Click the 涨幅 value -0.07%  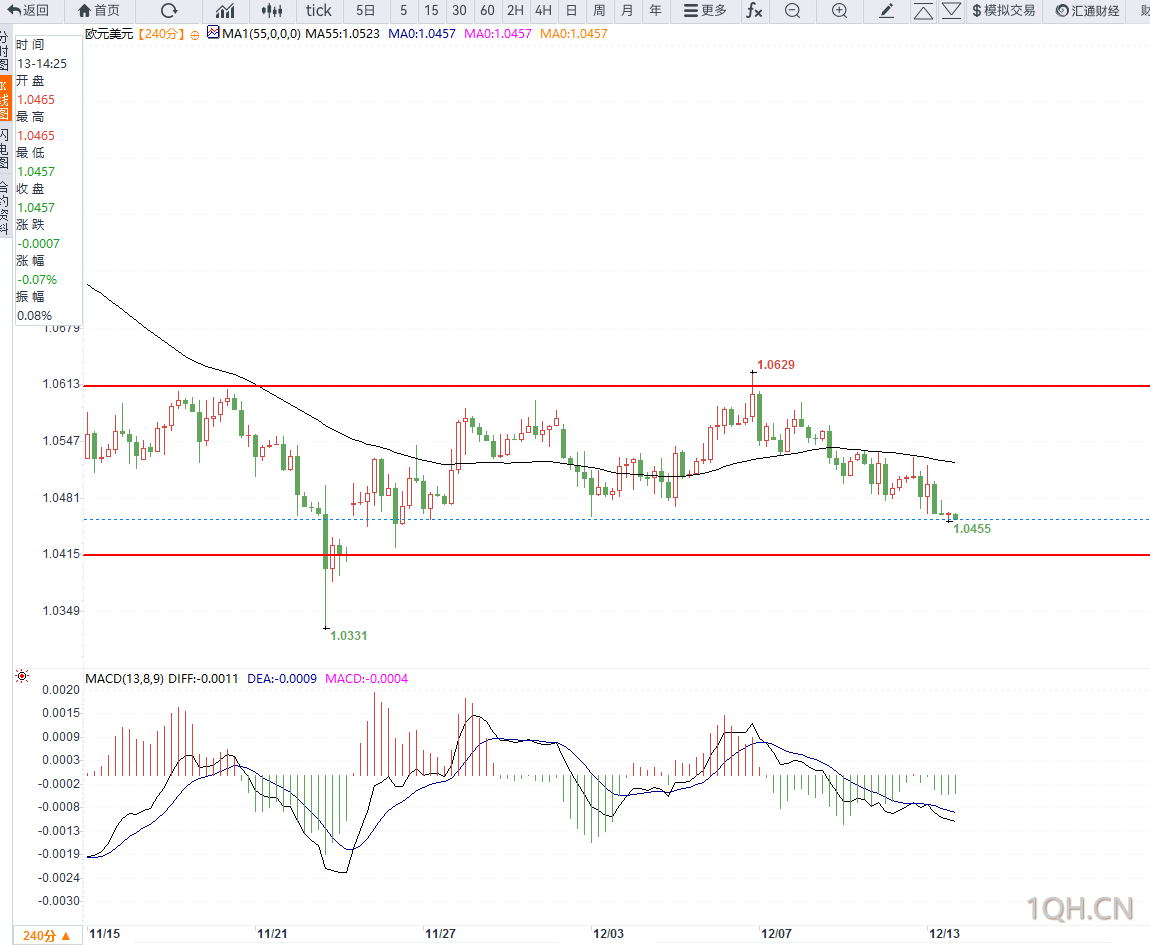point(37,280)
